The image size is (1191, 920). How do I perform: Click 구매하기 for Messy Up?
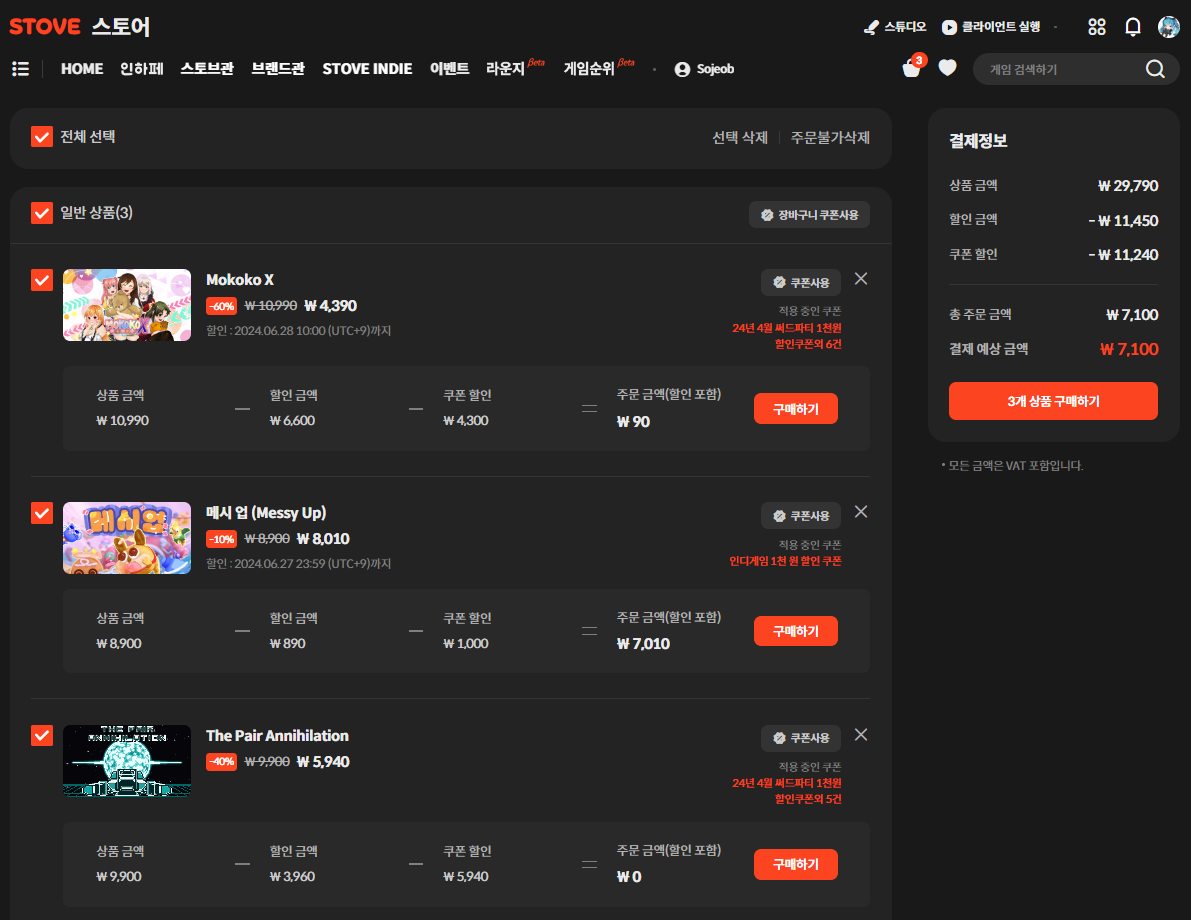795,631
